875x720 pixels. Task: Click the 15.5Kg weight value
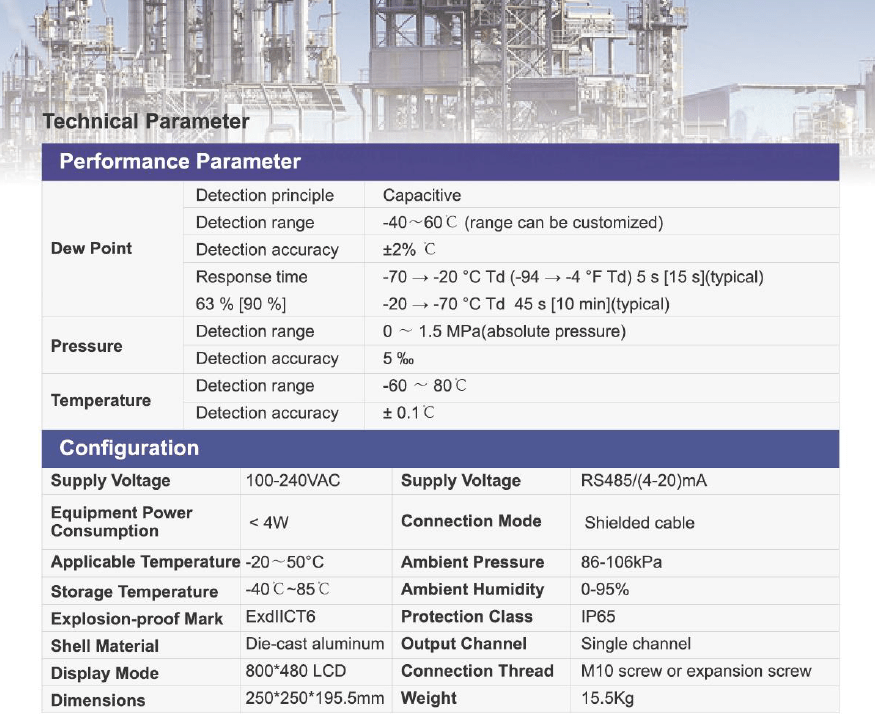[607, 698]
